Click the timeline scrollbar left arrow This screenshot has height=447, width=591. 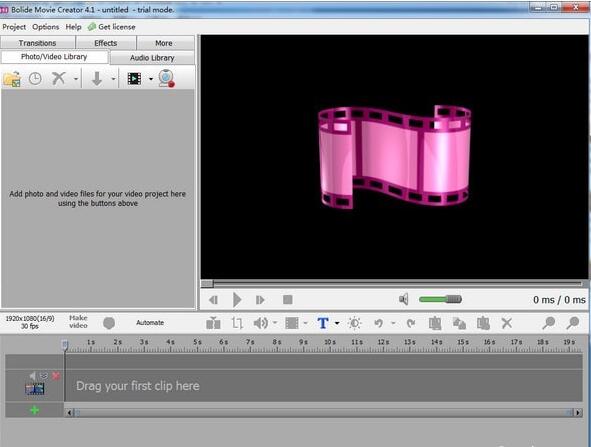click(x=69, y=413)
